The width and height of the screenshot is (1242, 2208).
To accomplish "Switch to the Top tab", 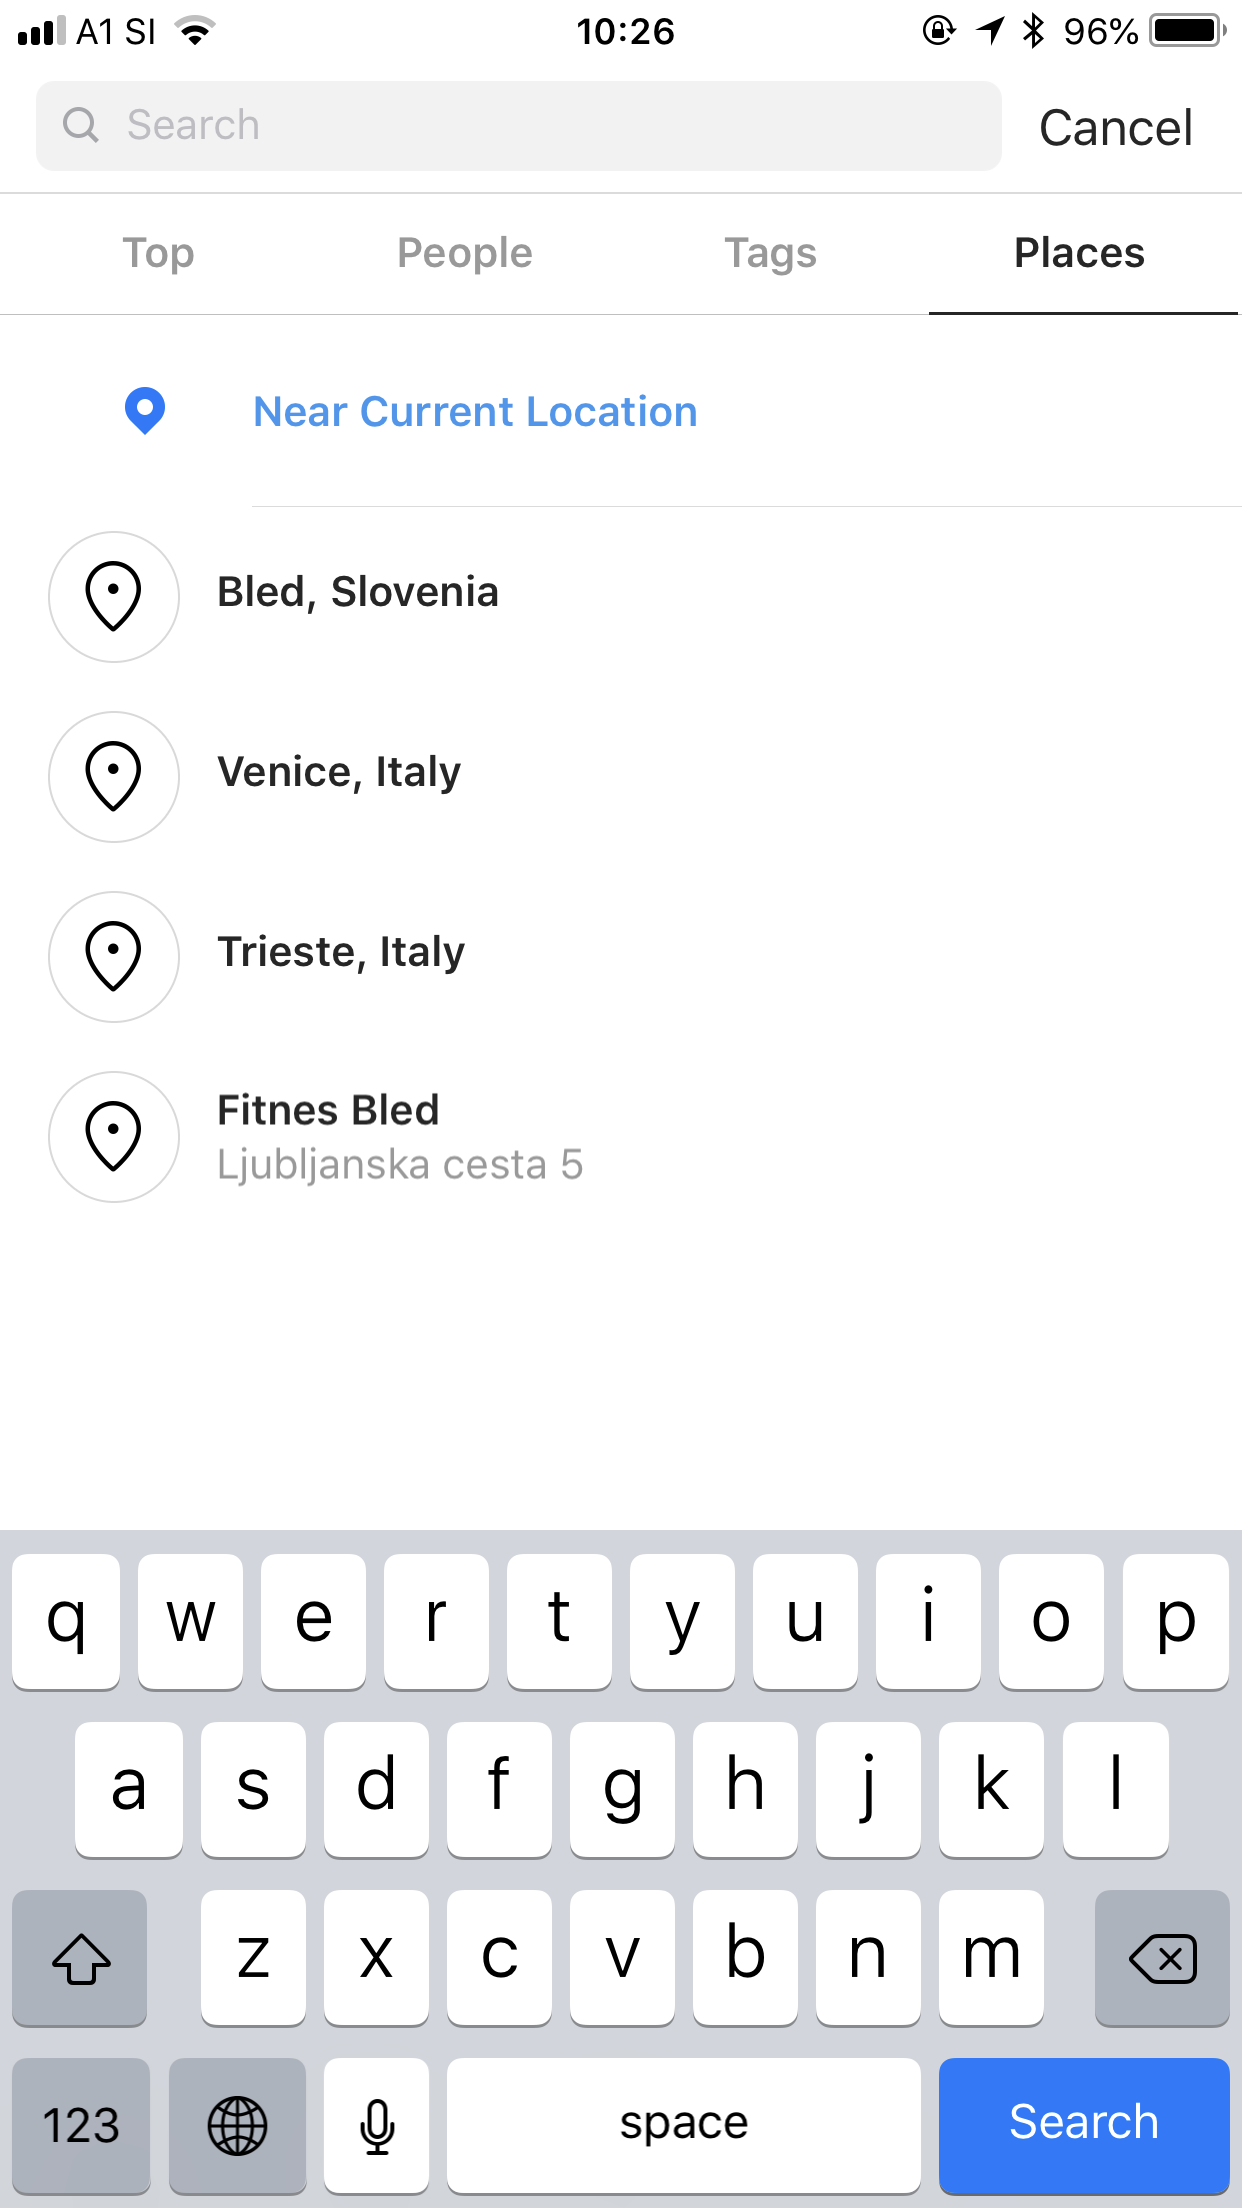I will point(158,253).
